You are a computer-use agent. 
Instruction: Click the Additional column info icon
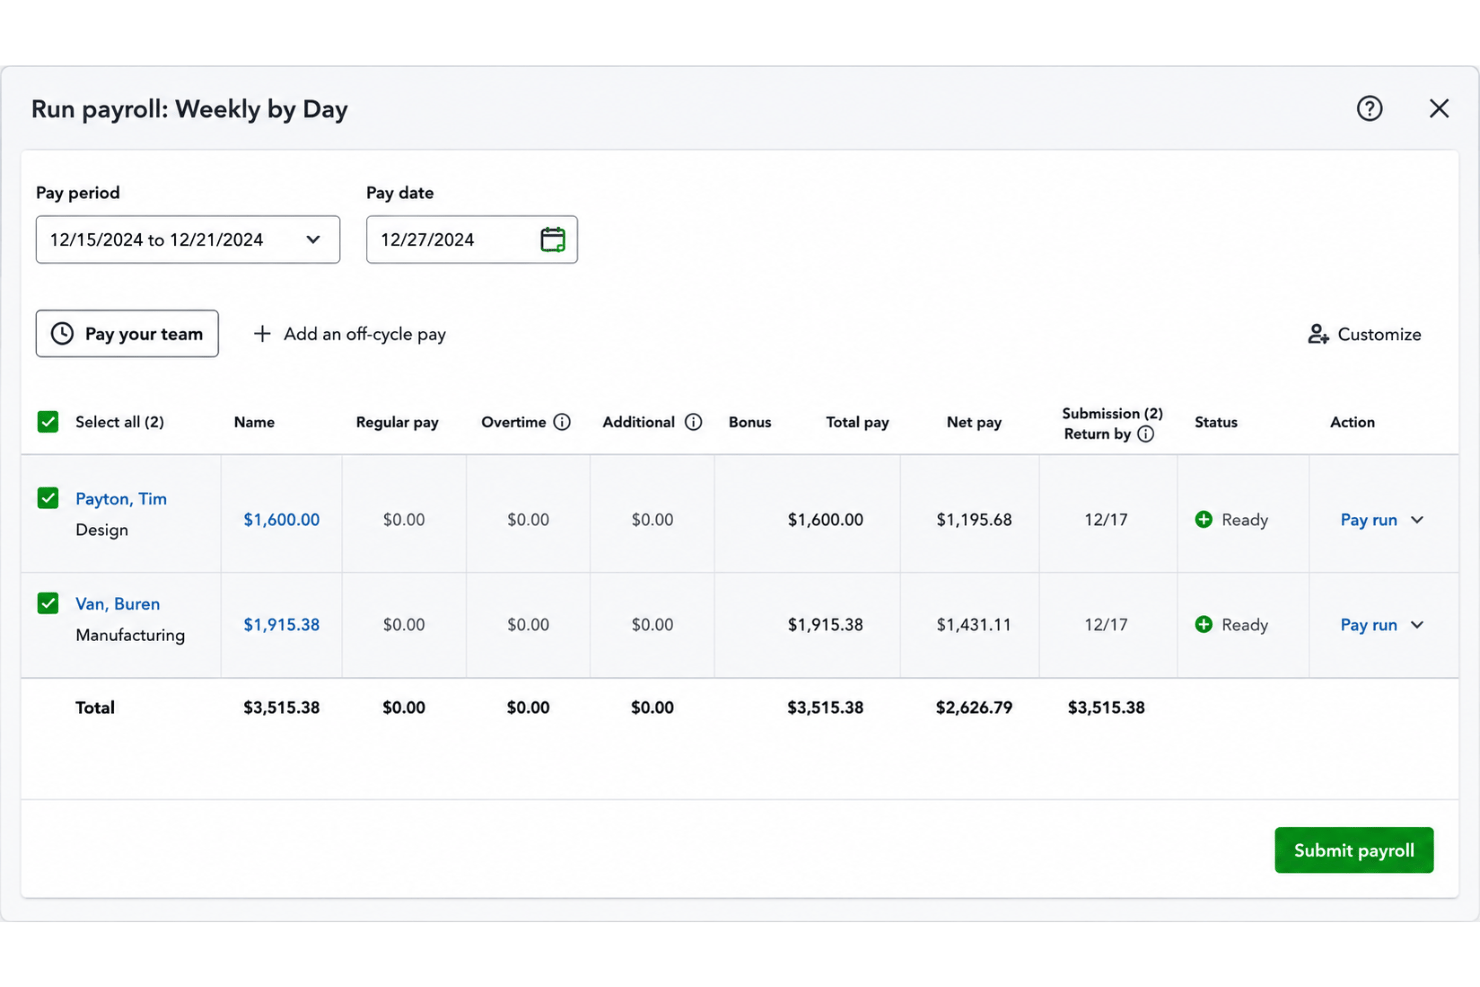[693, 422]
